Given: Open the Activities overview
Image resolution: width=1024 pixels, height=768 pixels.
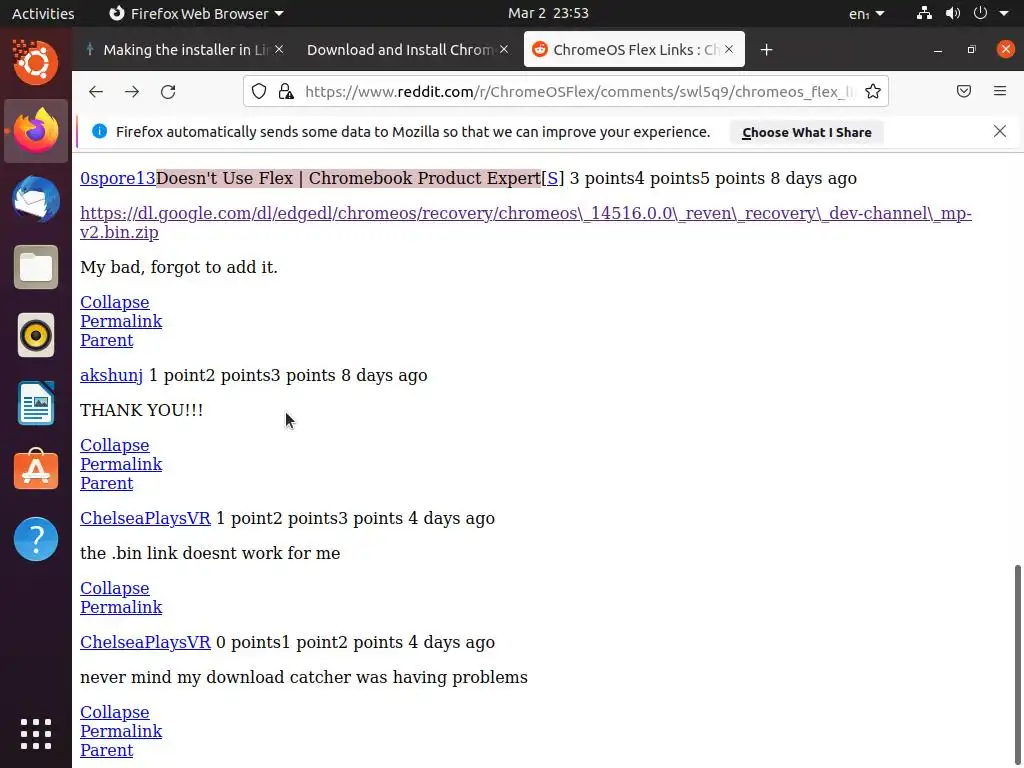Looking at the screenshot, I should tap(43, 13).
